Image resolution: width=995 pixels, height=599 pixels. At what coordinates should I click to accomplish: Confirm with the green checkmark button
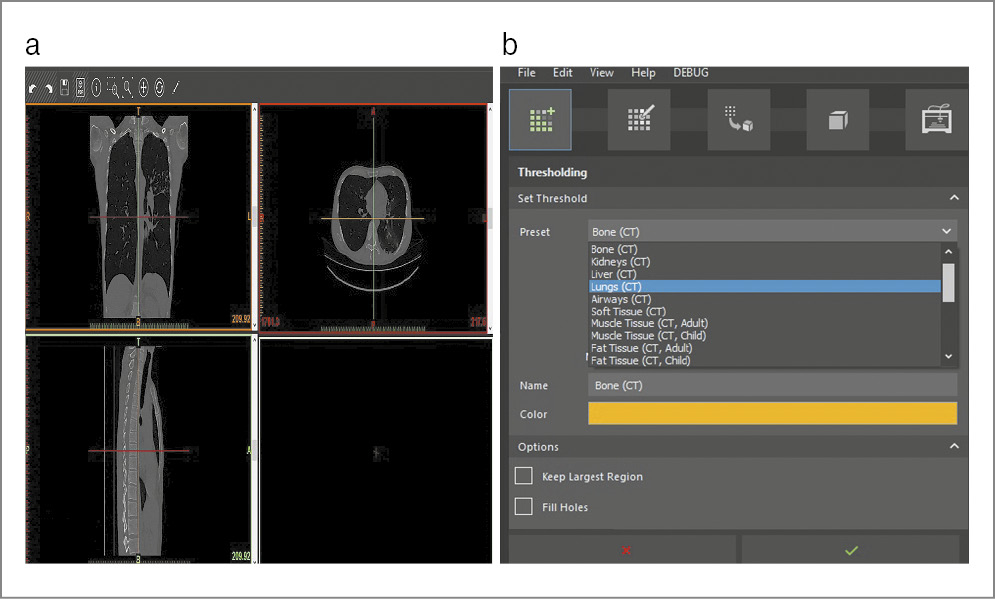click(851, 550)
